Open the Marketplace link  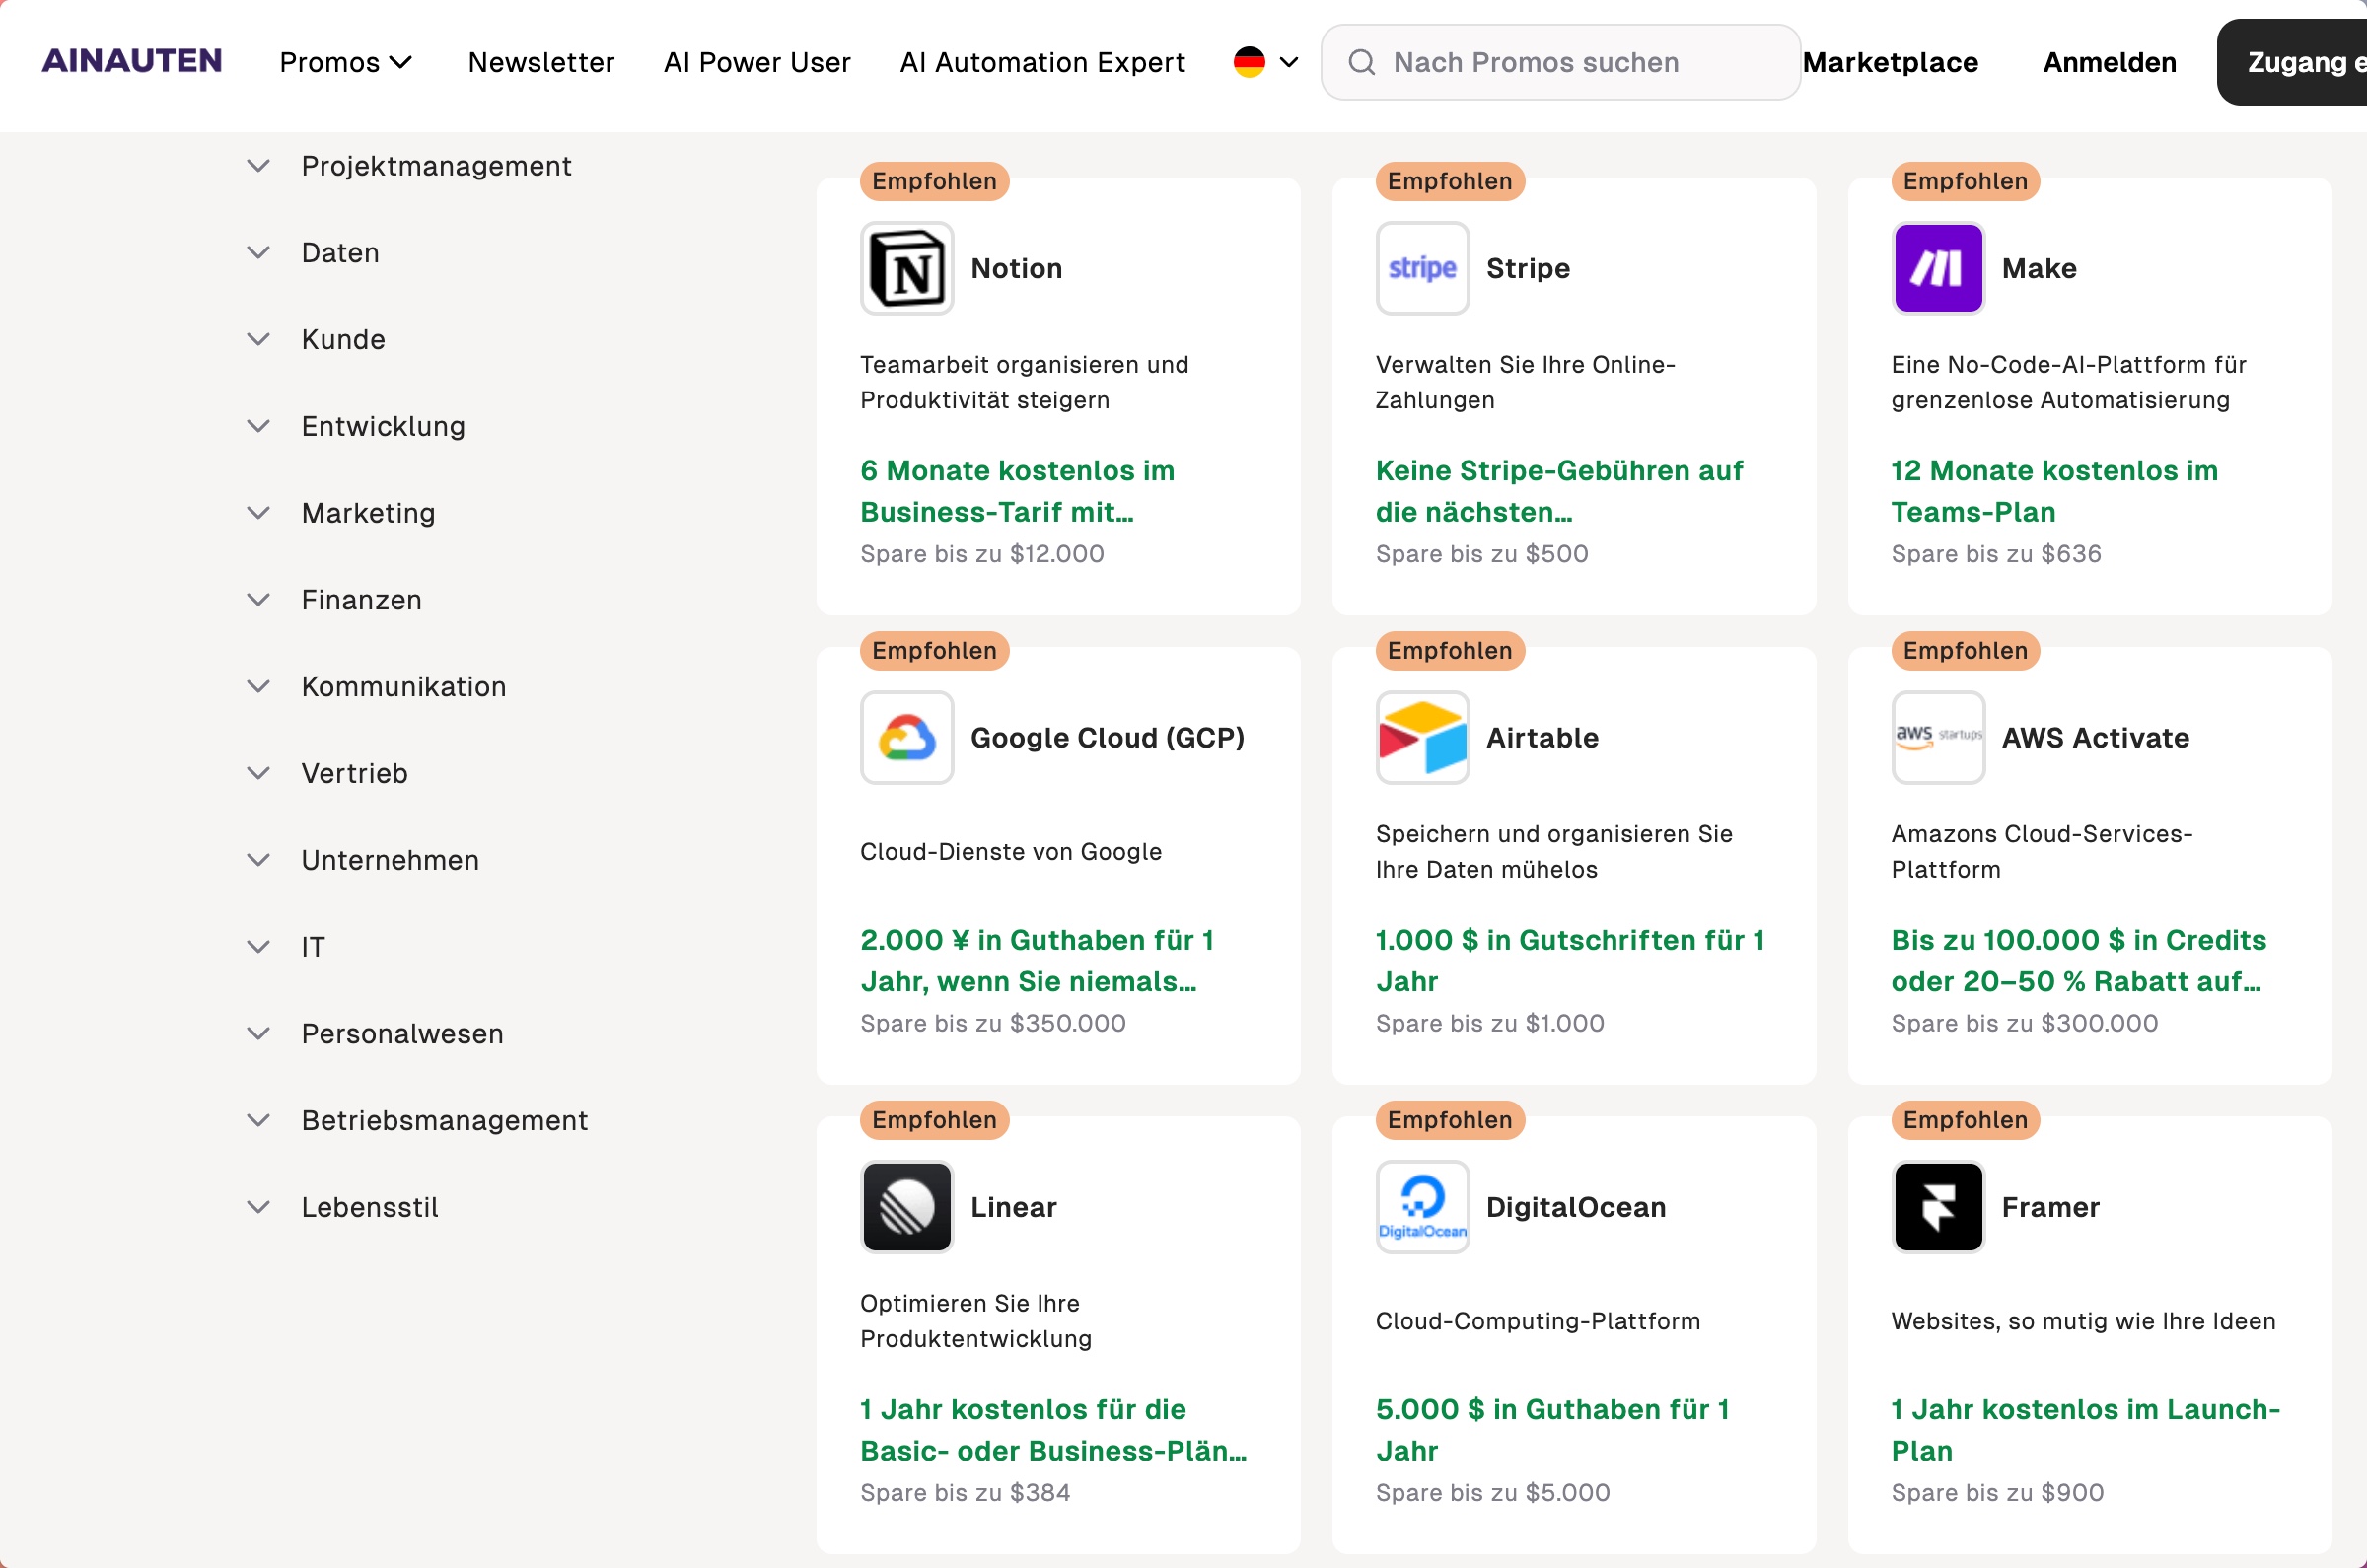coord(1890,62)
